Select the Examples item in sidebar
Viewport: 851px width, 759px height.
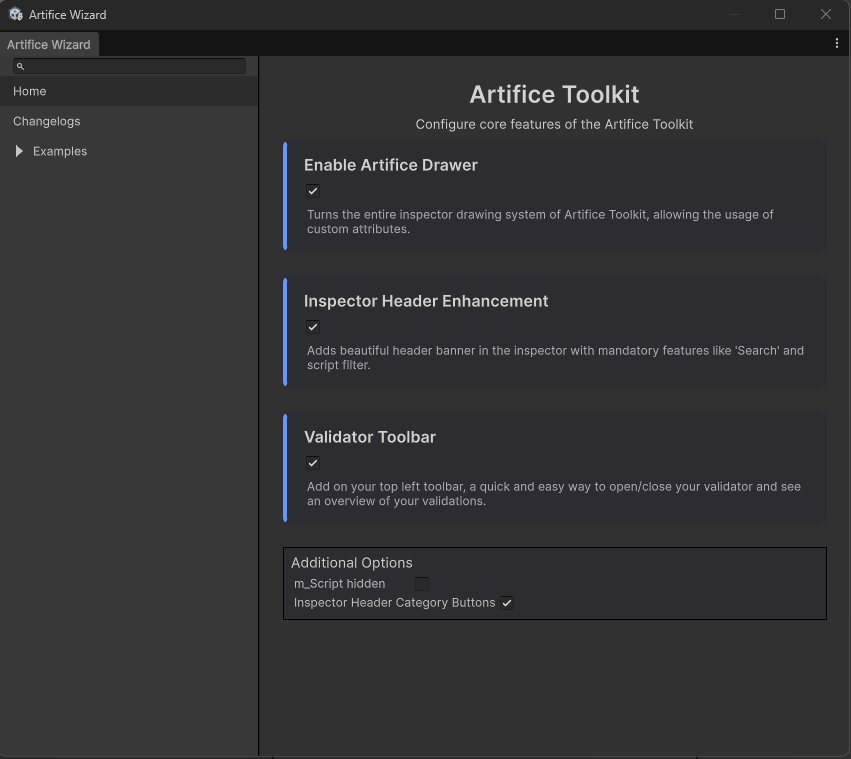[129, 151]
